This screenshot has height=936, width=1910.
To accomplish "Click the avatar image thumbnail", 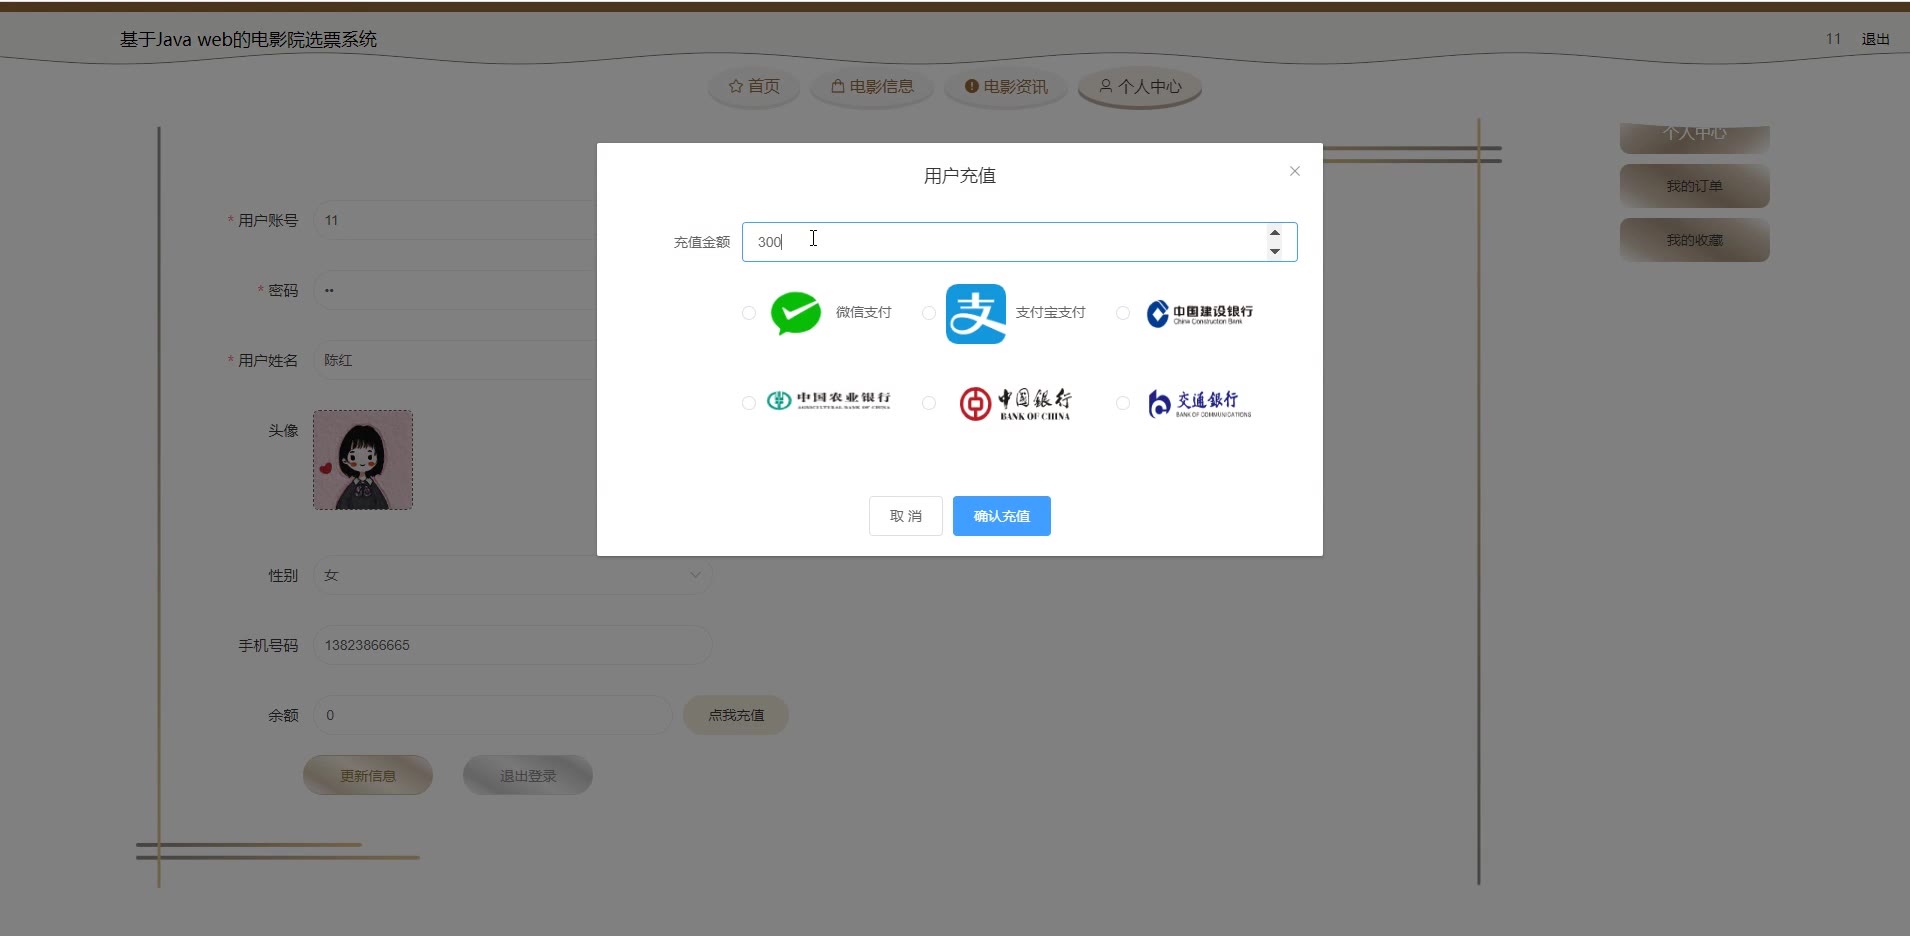I will [363, 460].
